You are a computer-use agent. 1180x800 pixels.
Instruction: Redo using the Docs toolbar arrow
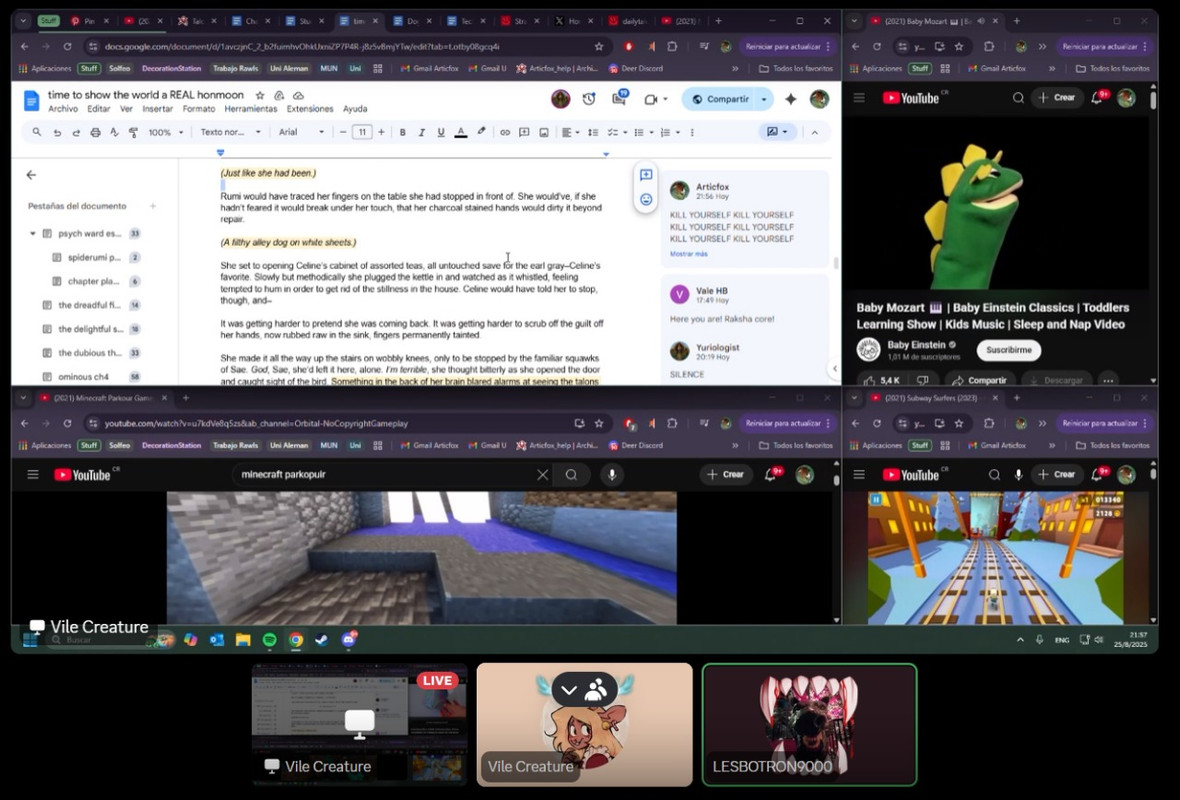click(x=76, y=132)
